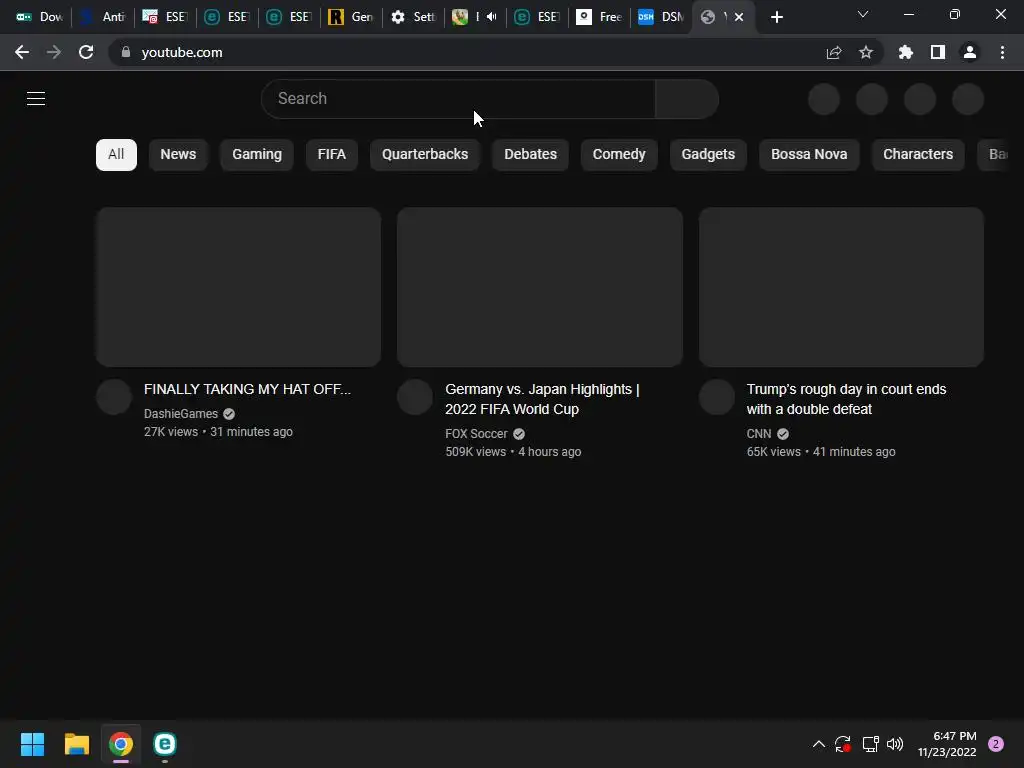Switch to the Sett settings tab

point(413,17)
